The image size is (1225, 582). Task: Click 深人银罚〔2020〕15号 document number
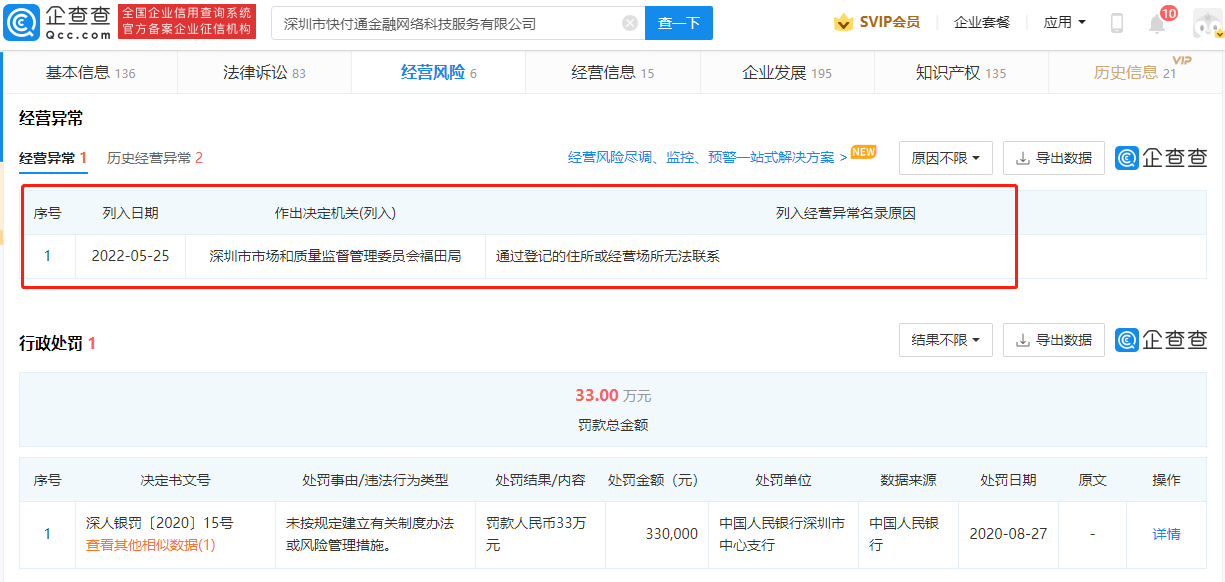(160, 523)
